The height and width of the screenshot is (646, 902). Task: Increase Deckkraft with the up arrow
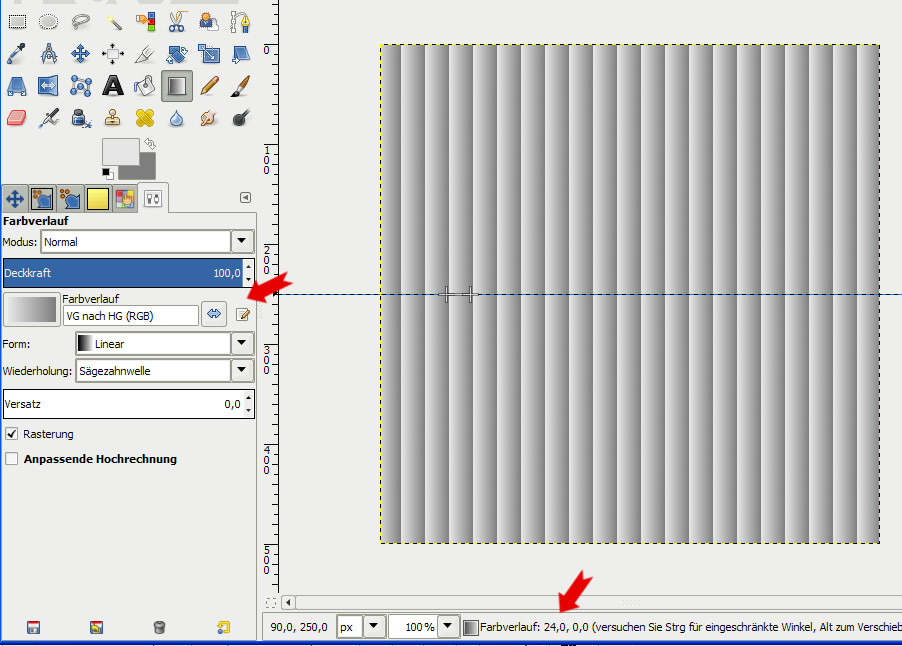pyautogui.click(x=249, y=266)
